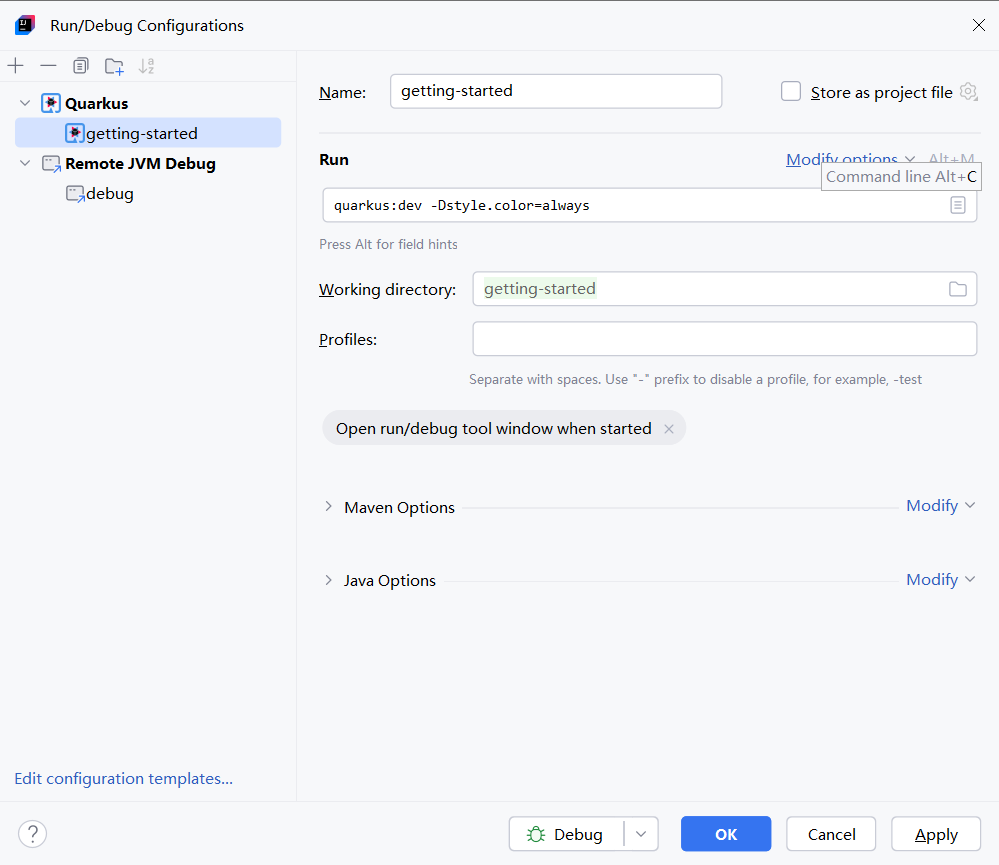Click the Apply button
The width and height of the screenshot is (999, 865).
(935, 834)
